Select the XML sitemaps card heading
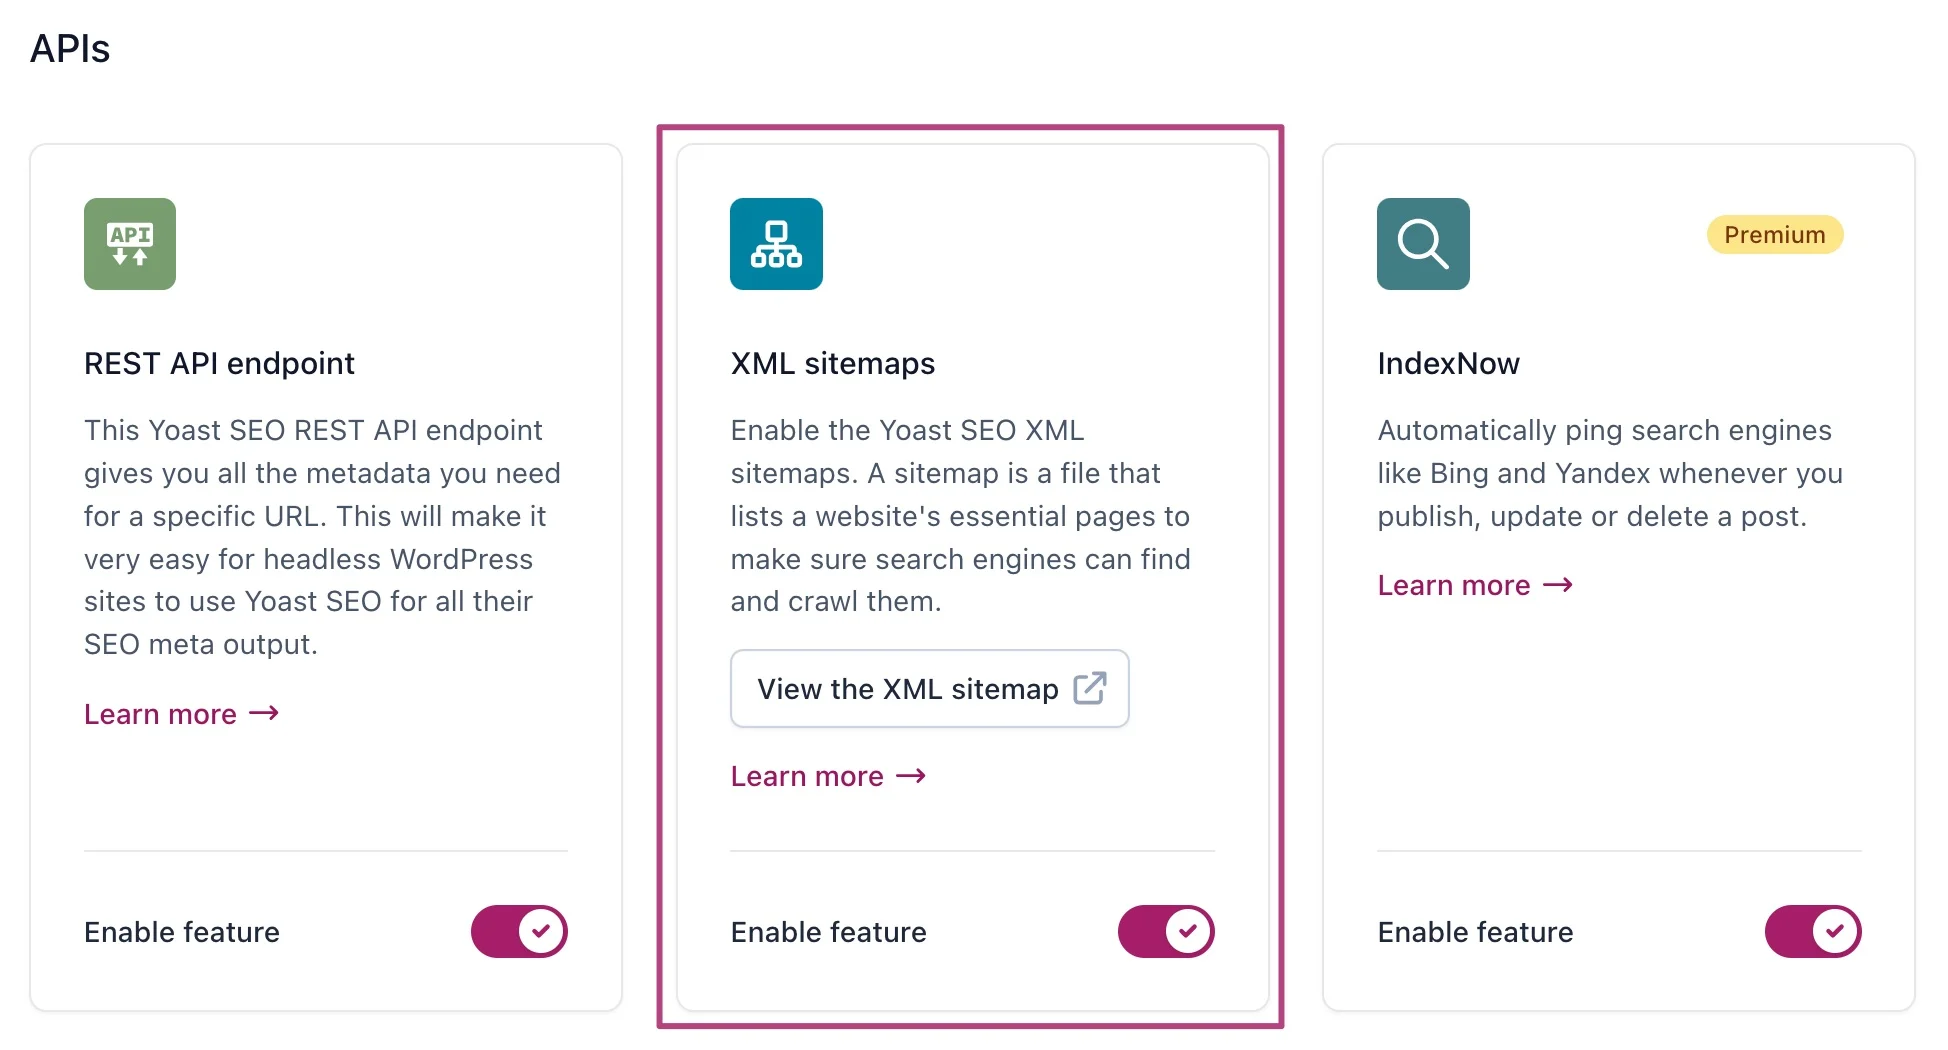This screenshot has width=1948, height=1050. pos(832,363)
